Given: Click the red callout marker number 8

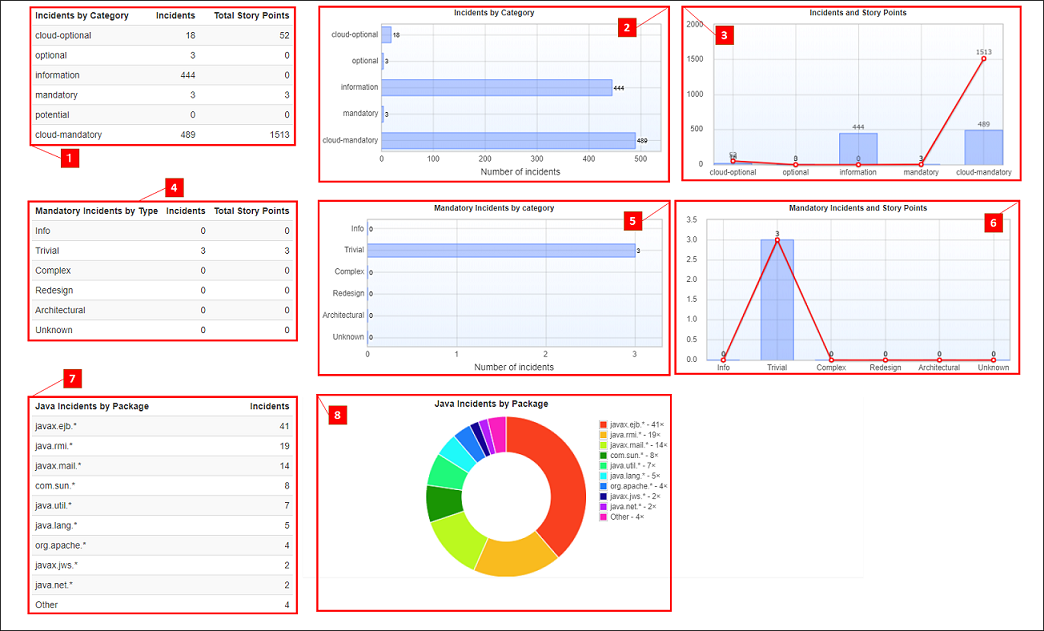Looking at the screenshot, I should click(x=337, y=414).
